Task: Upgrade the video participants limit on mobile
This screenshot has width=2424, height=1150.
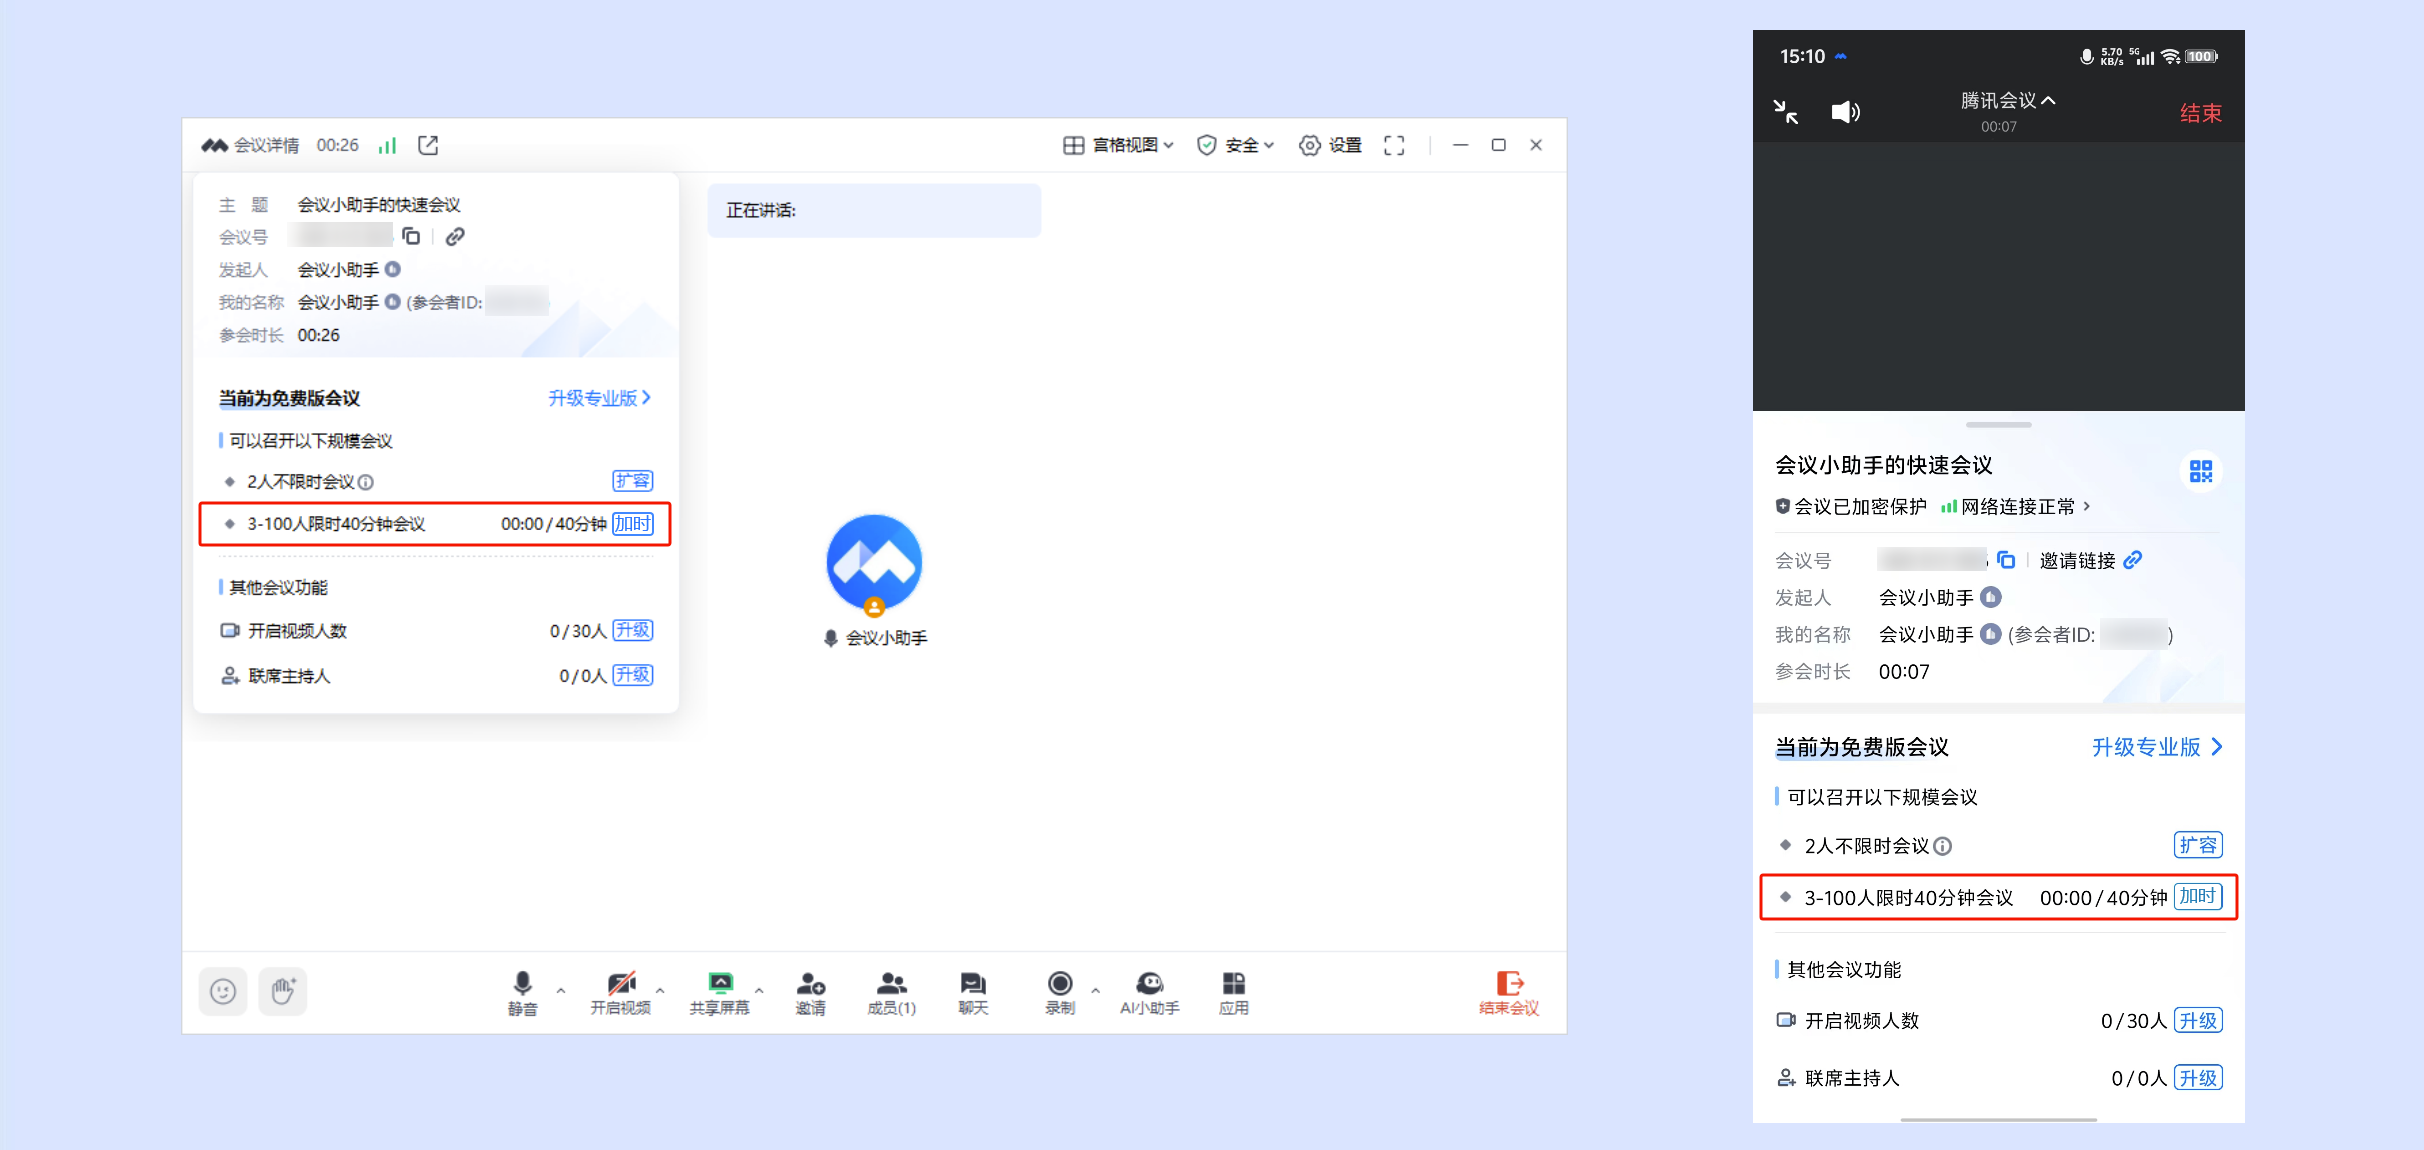Action: (2198, 1021)
